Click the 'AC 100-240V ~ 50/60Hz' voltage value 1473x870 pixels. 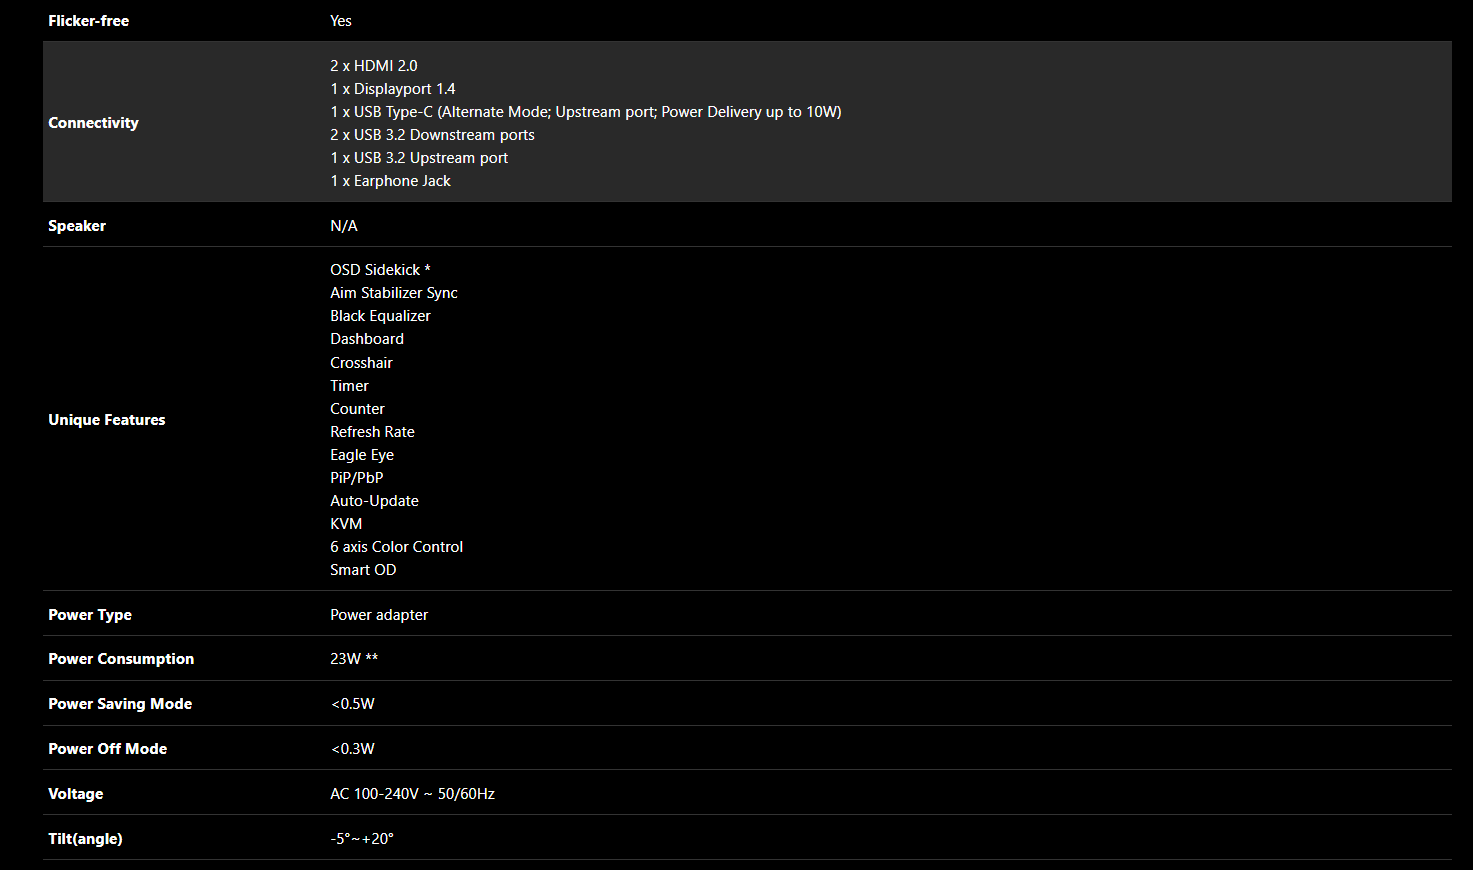[412, 794]
